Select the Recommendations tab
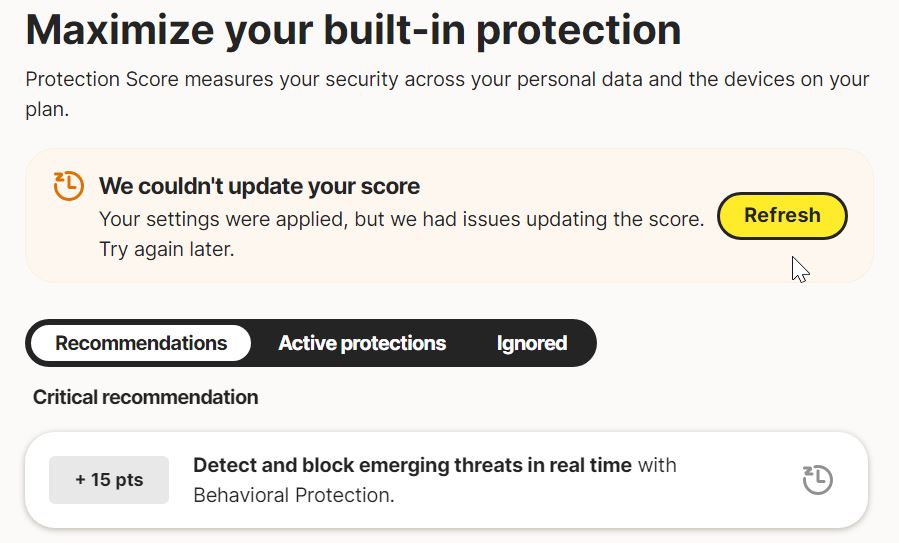 tap(141, 343)
